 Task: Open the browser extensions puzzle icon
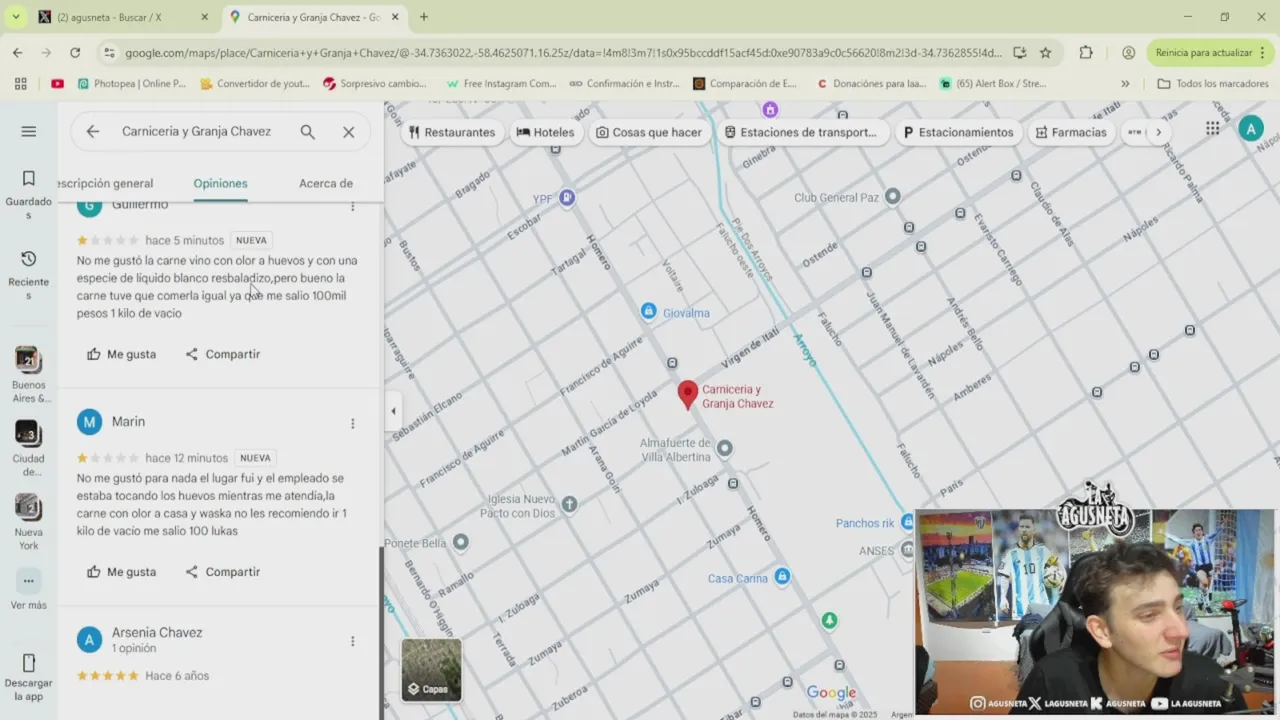[1086, 52]
